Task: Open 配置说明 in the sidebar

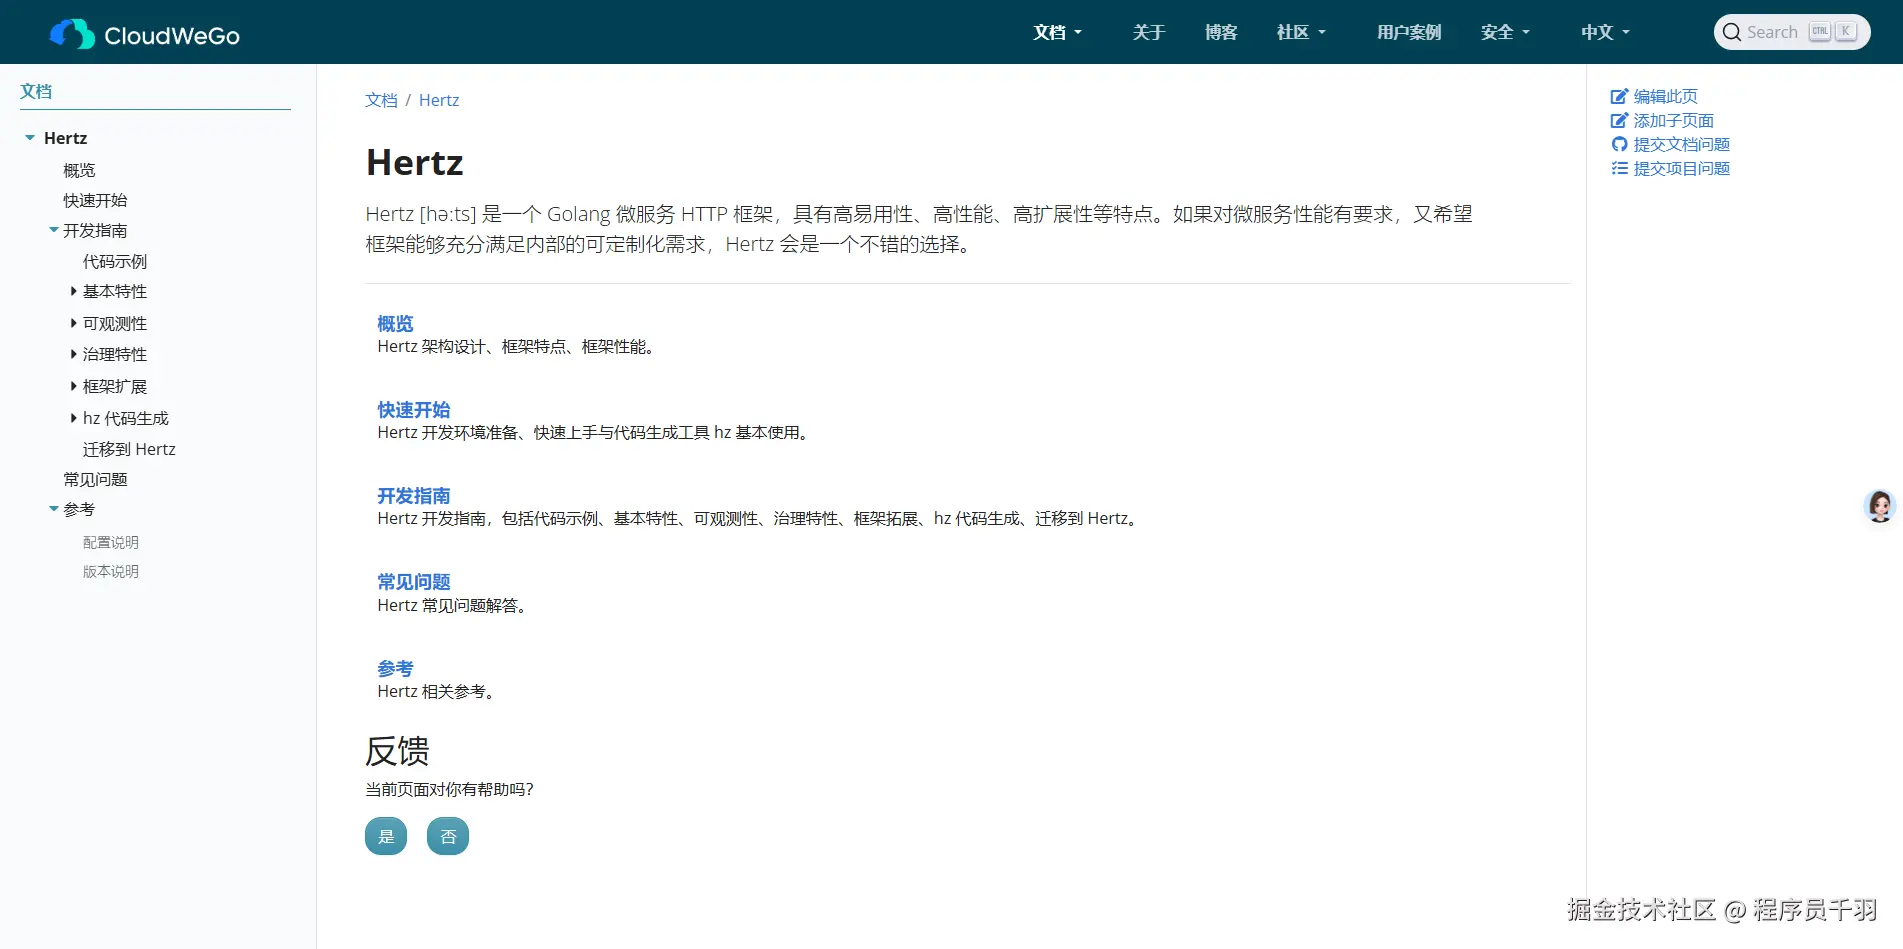Action: (x=111, y=542)
